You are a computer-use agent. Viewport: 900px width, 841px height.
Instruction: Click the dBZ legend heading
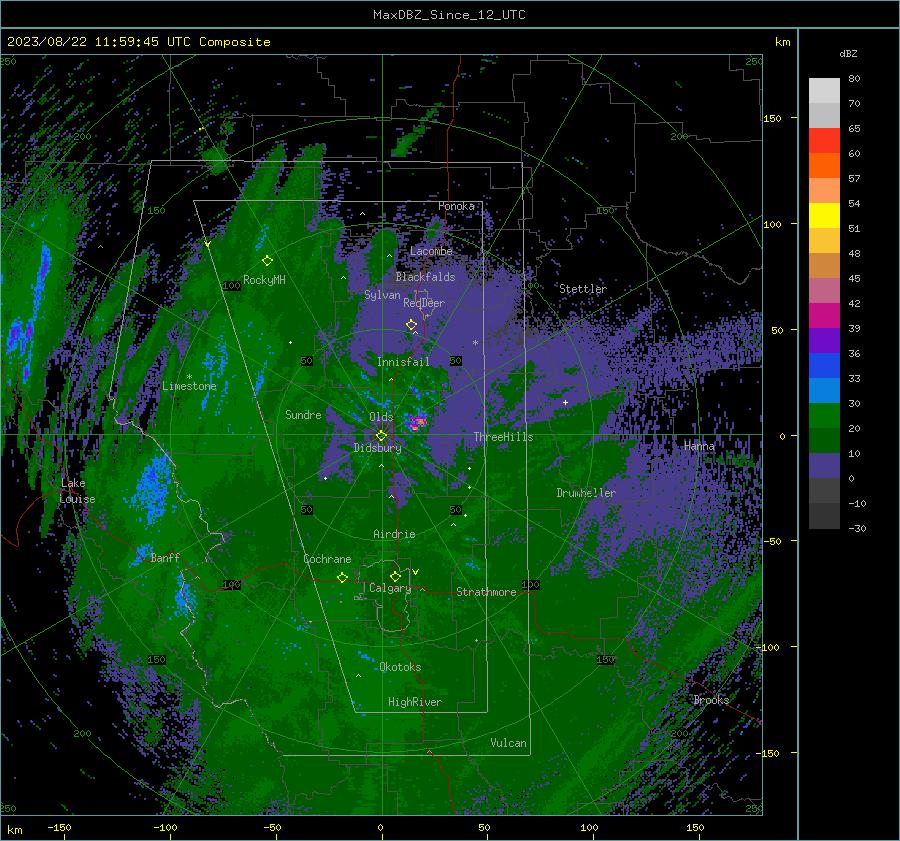(848, 53)
